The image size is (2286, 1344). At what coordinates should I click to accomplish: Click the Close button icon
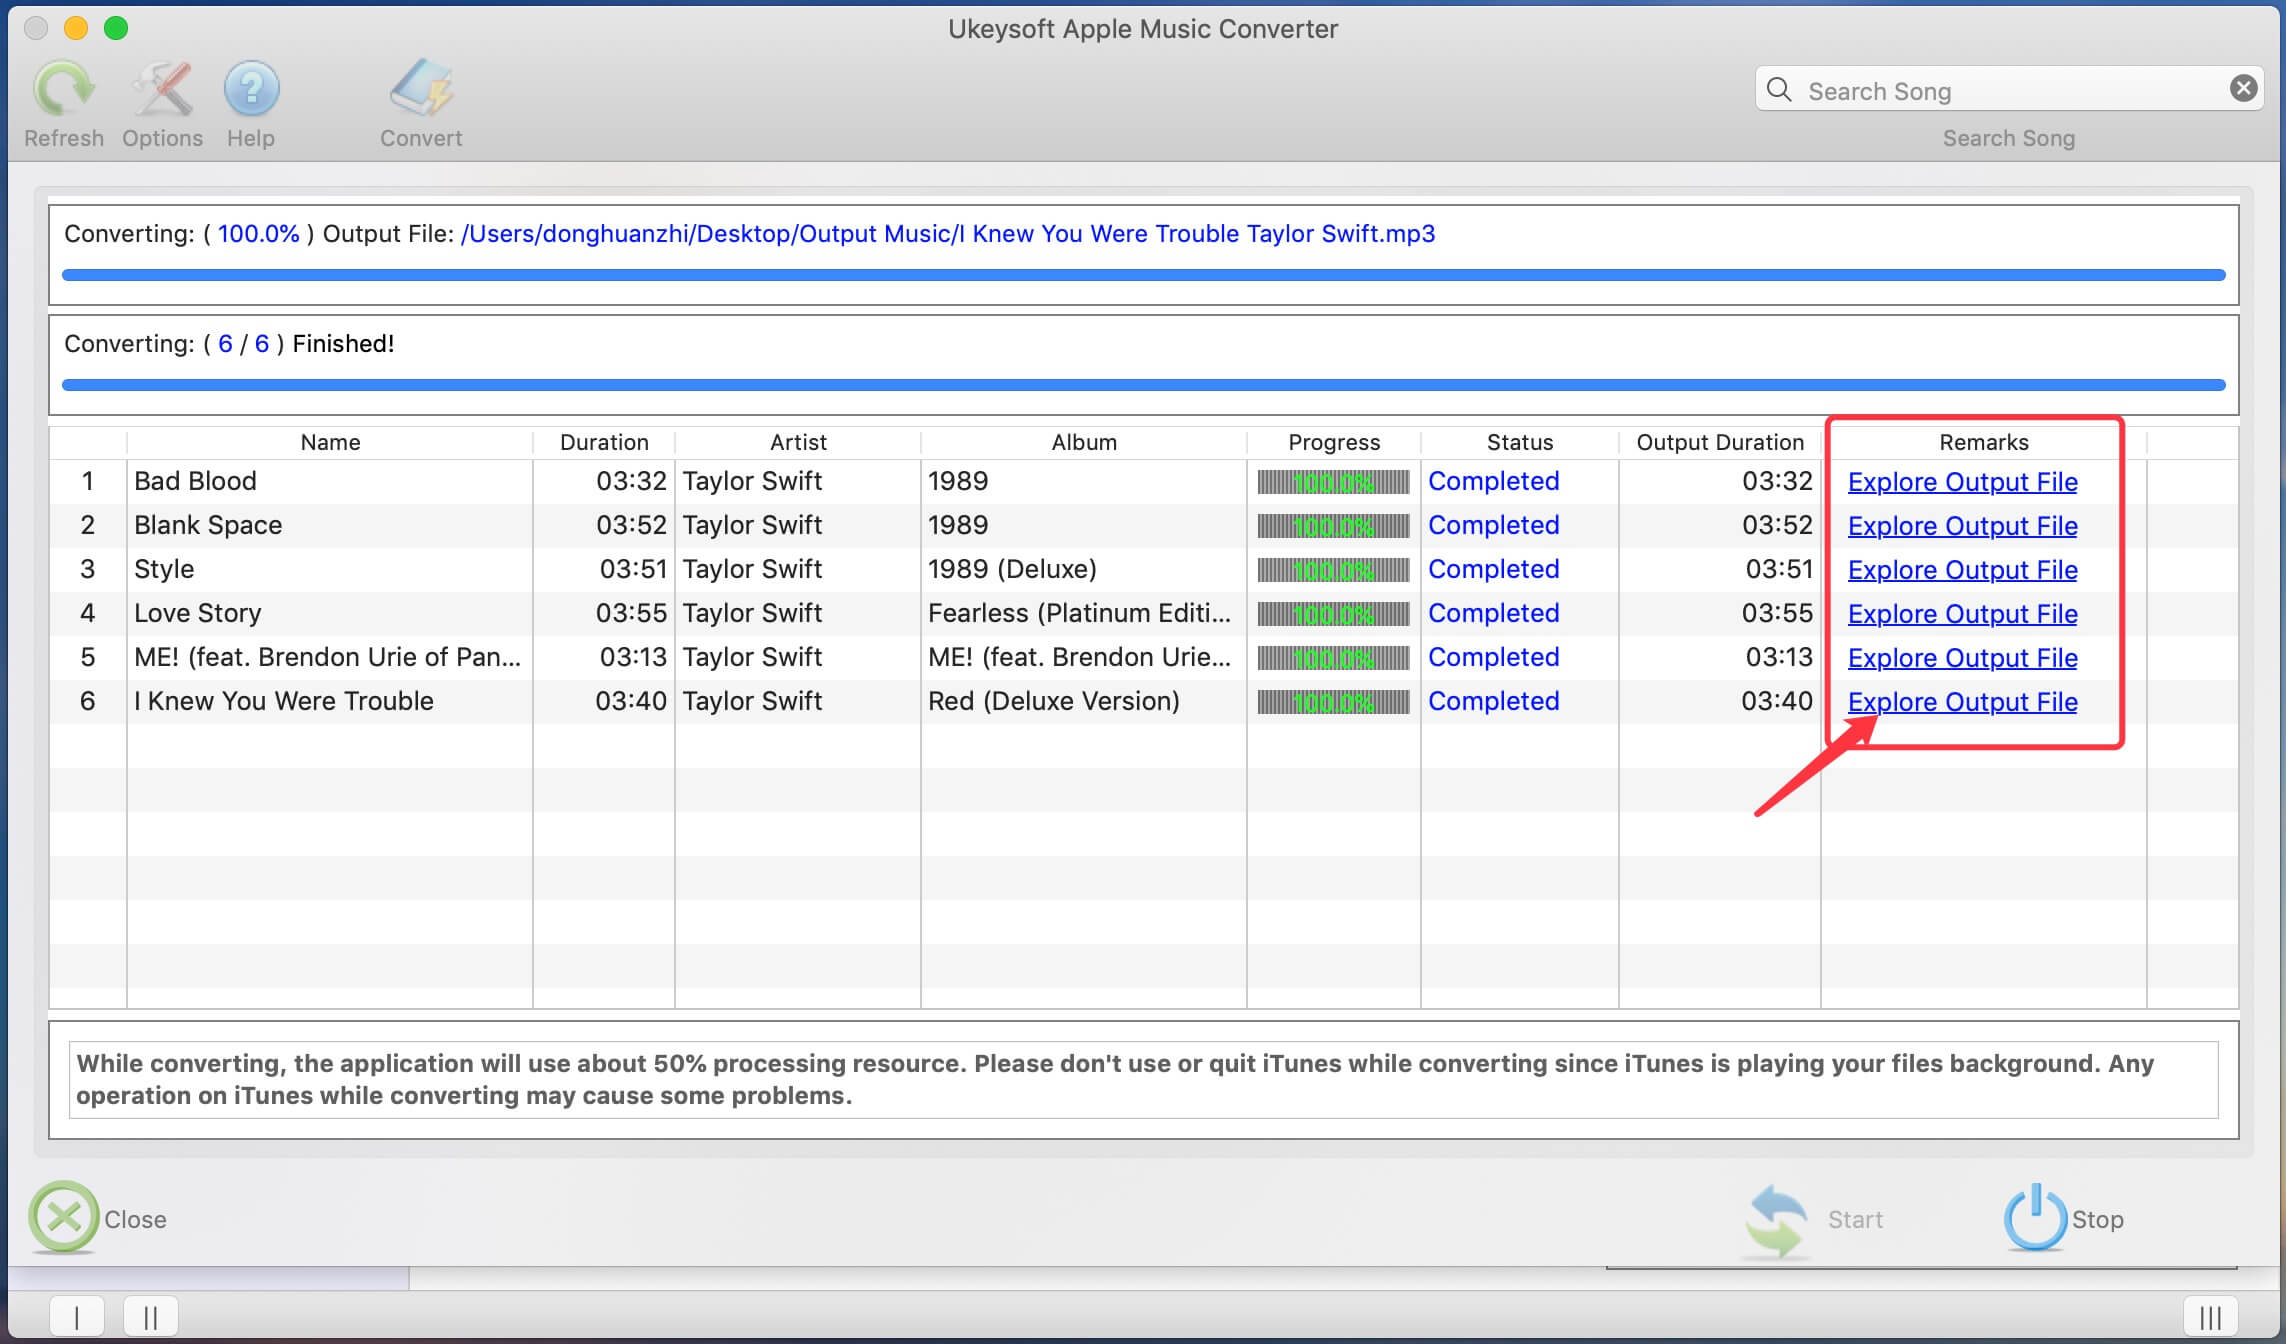tap(64, 1216)
